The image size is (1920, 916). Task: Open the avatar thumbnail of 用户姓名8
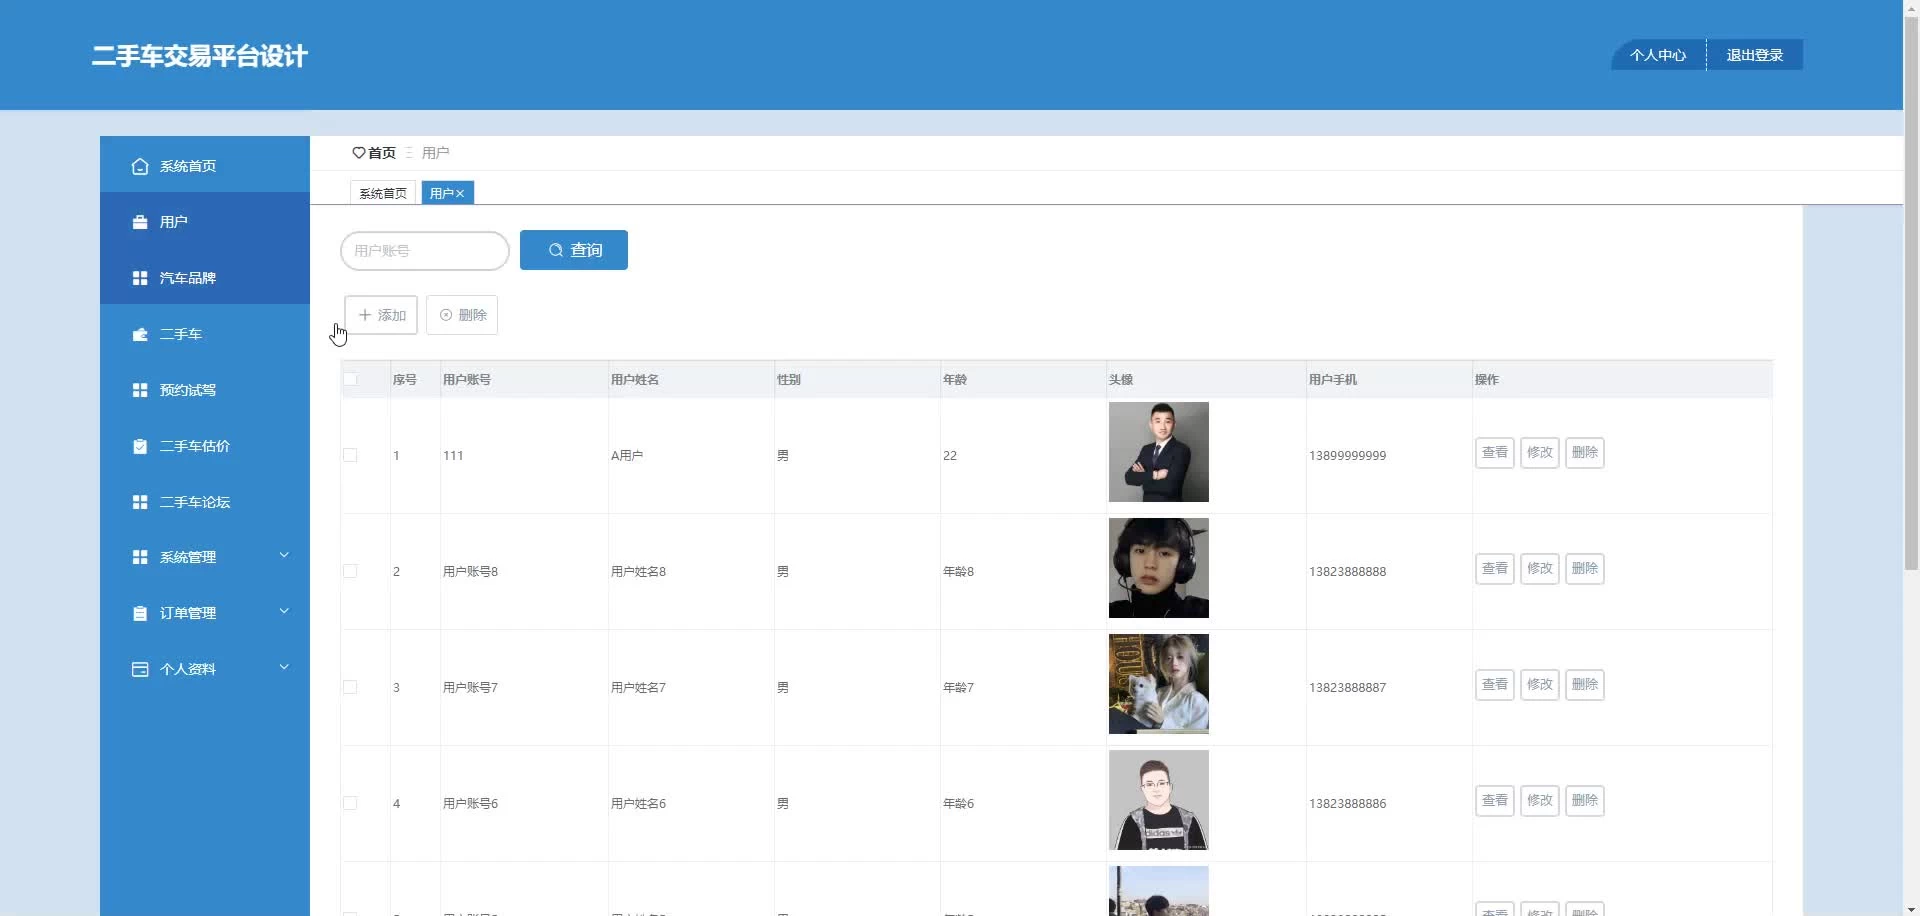click(x=1159, y=568)
